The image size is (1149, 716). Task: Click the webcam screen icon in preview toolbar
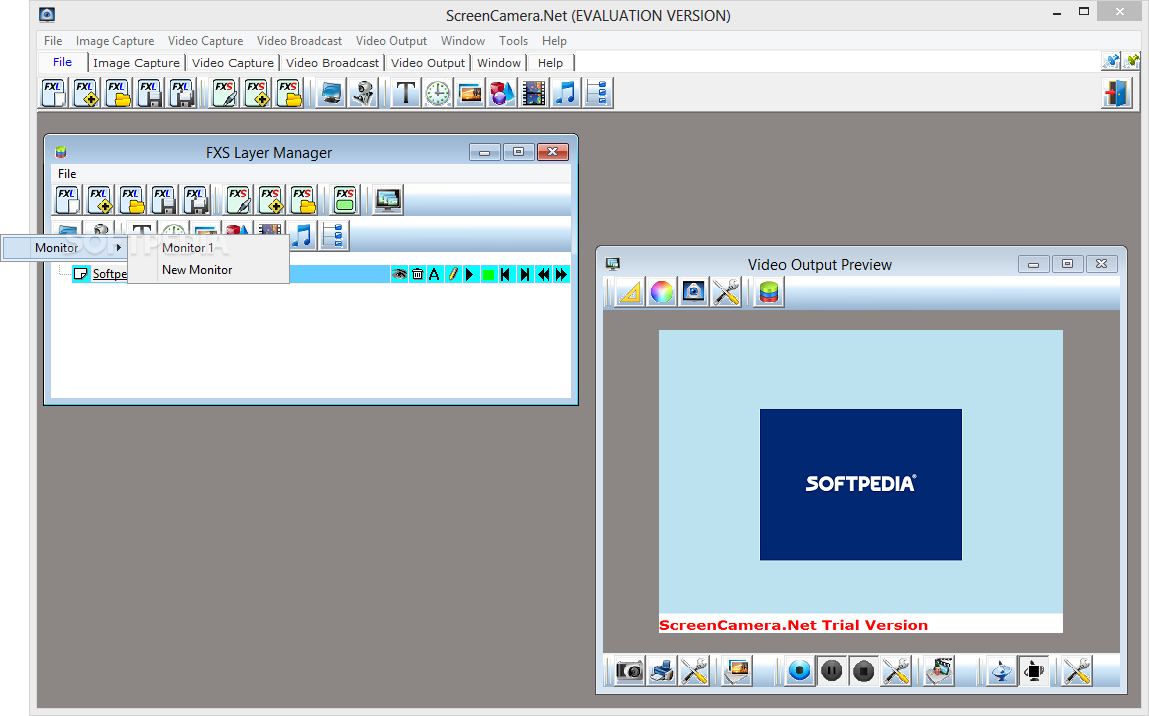pos(693,292)
